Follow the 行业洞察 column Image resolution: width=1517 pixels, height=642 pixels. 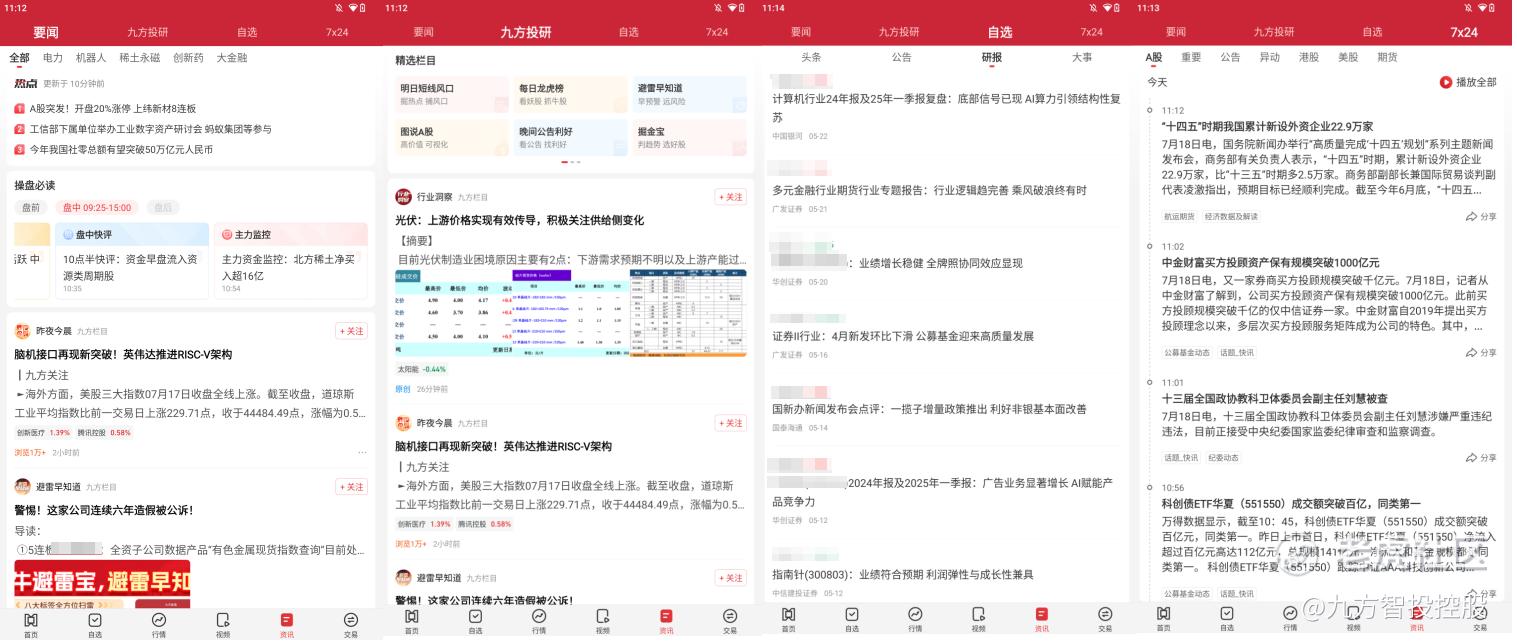[730, 197]
